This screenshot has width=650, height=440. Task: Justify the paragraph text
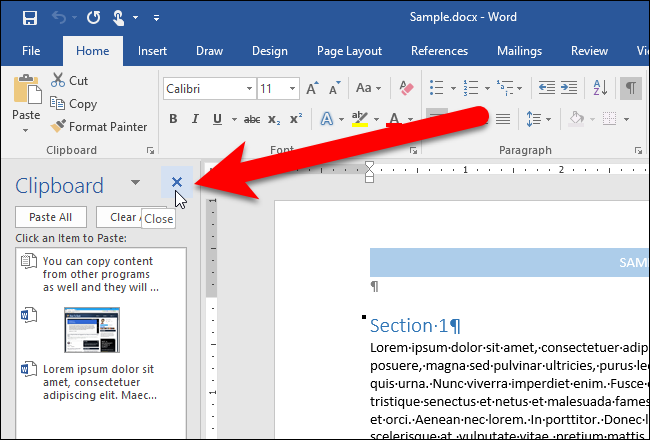point(503,119)
